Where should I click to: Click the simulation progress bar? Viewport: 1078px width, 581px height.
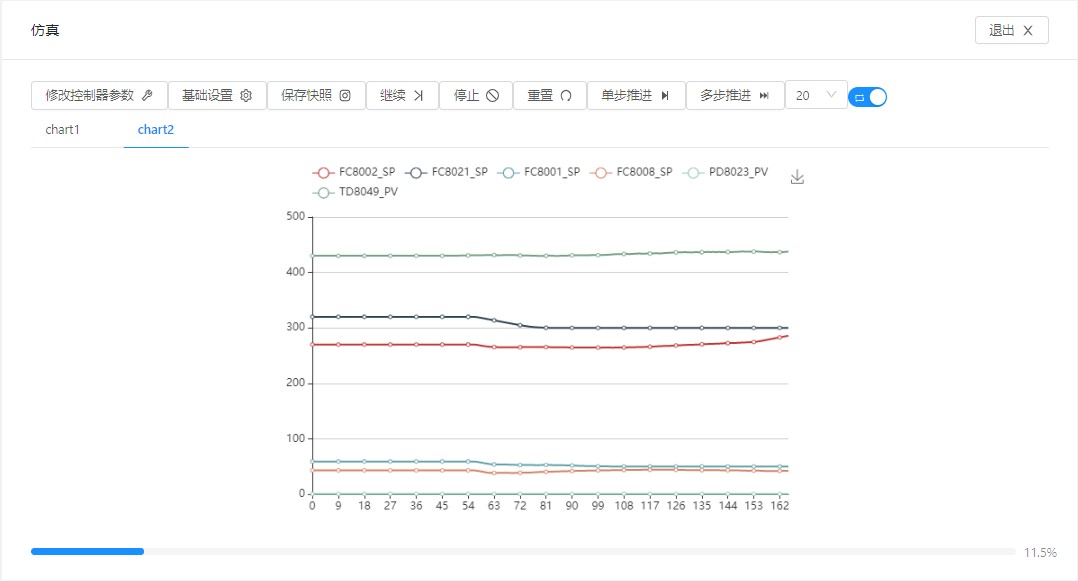(x=523, y=551)
